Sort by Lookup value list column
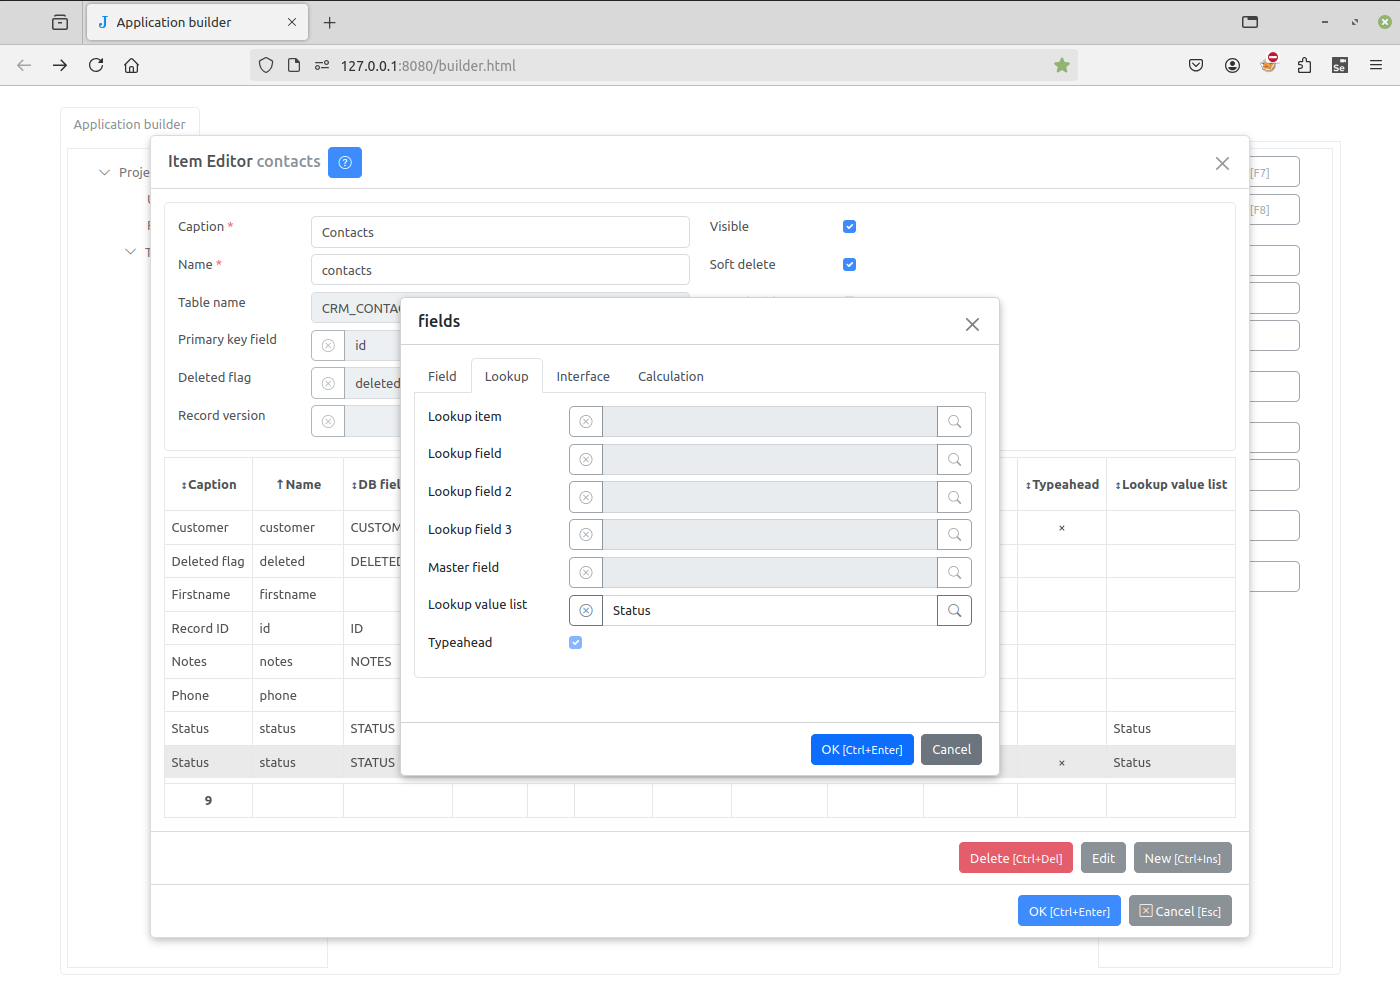The width and height of the screenshot is (1400, 987). [x=1171, y=485]
